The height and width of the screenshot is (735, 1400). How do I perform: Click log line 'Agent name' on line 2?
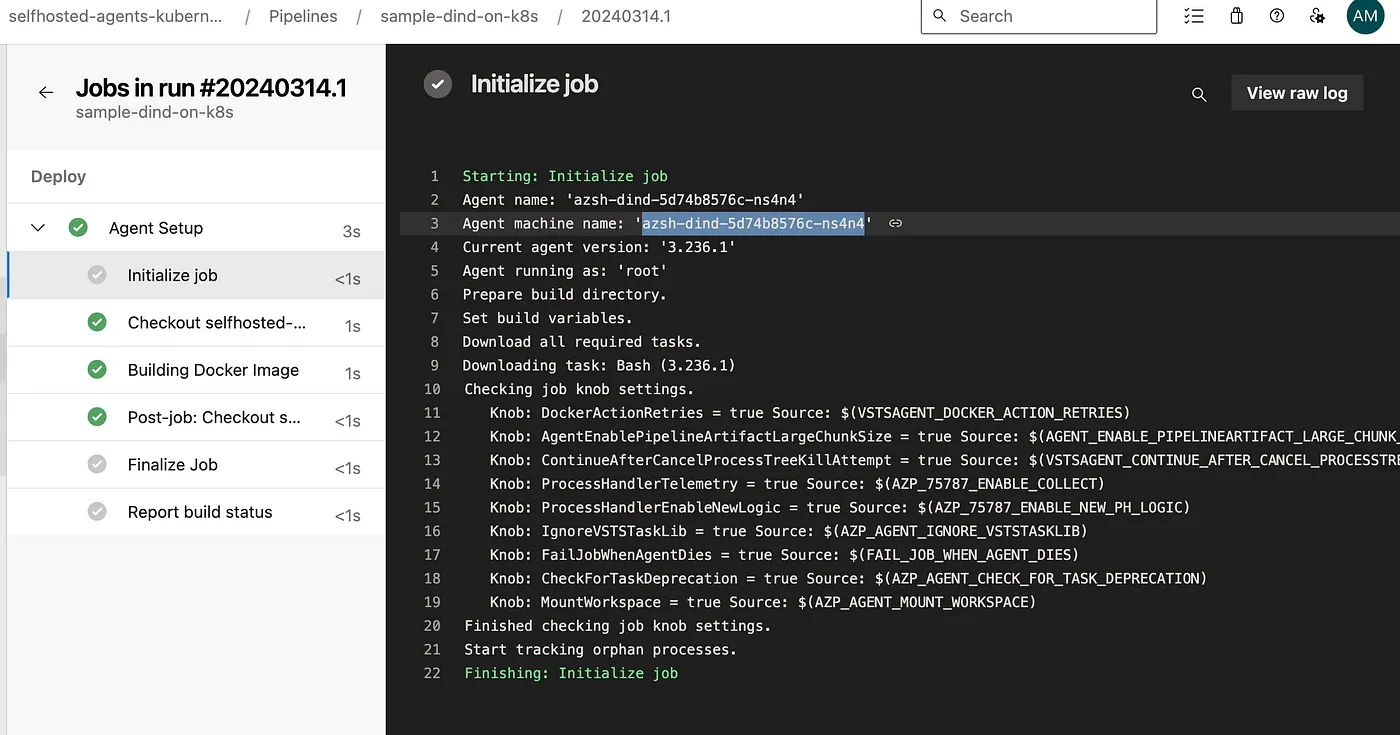click(633, 200)
